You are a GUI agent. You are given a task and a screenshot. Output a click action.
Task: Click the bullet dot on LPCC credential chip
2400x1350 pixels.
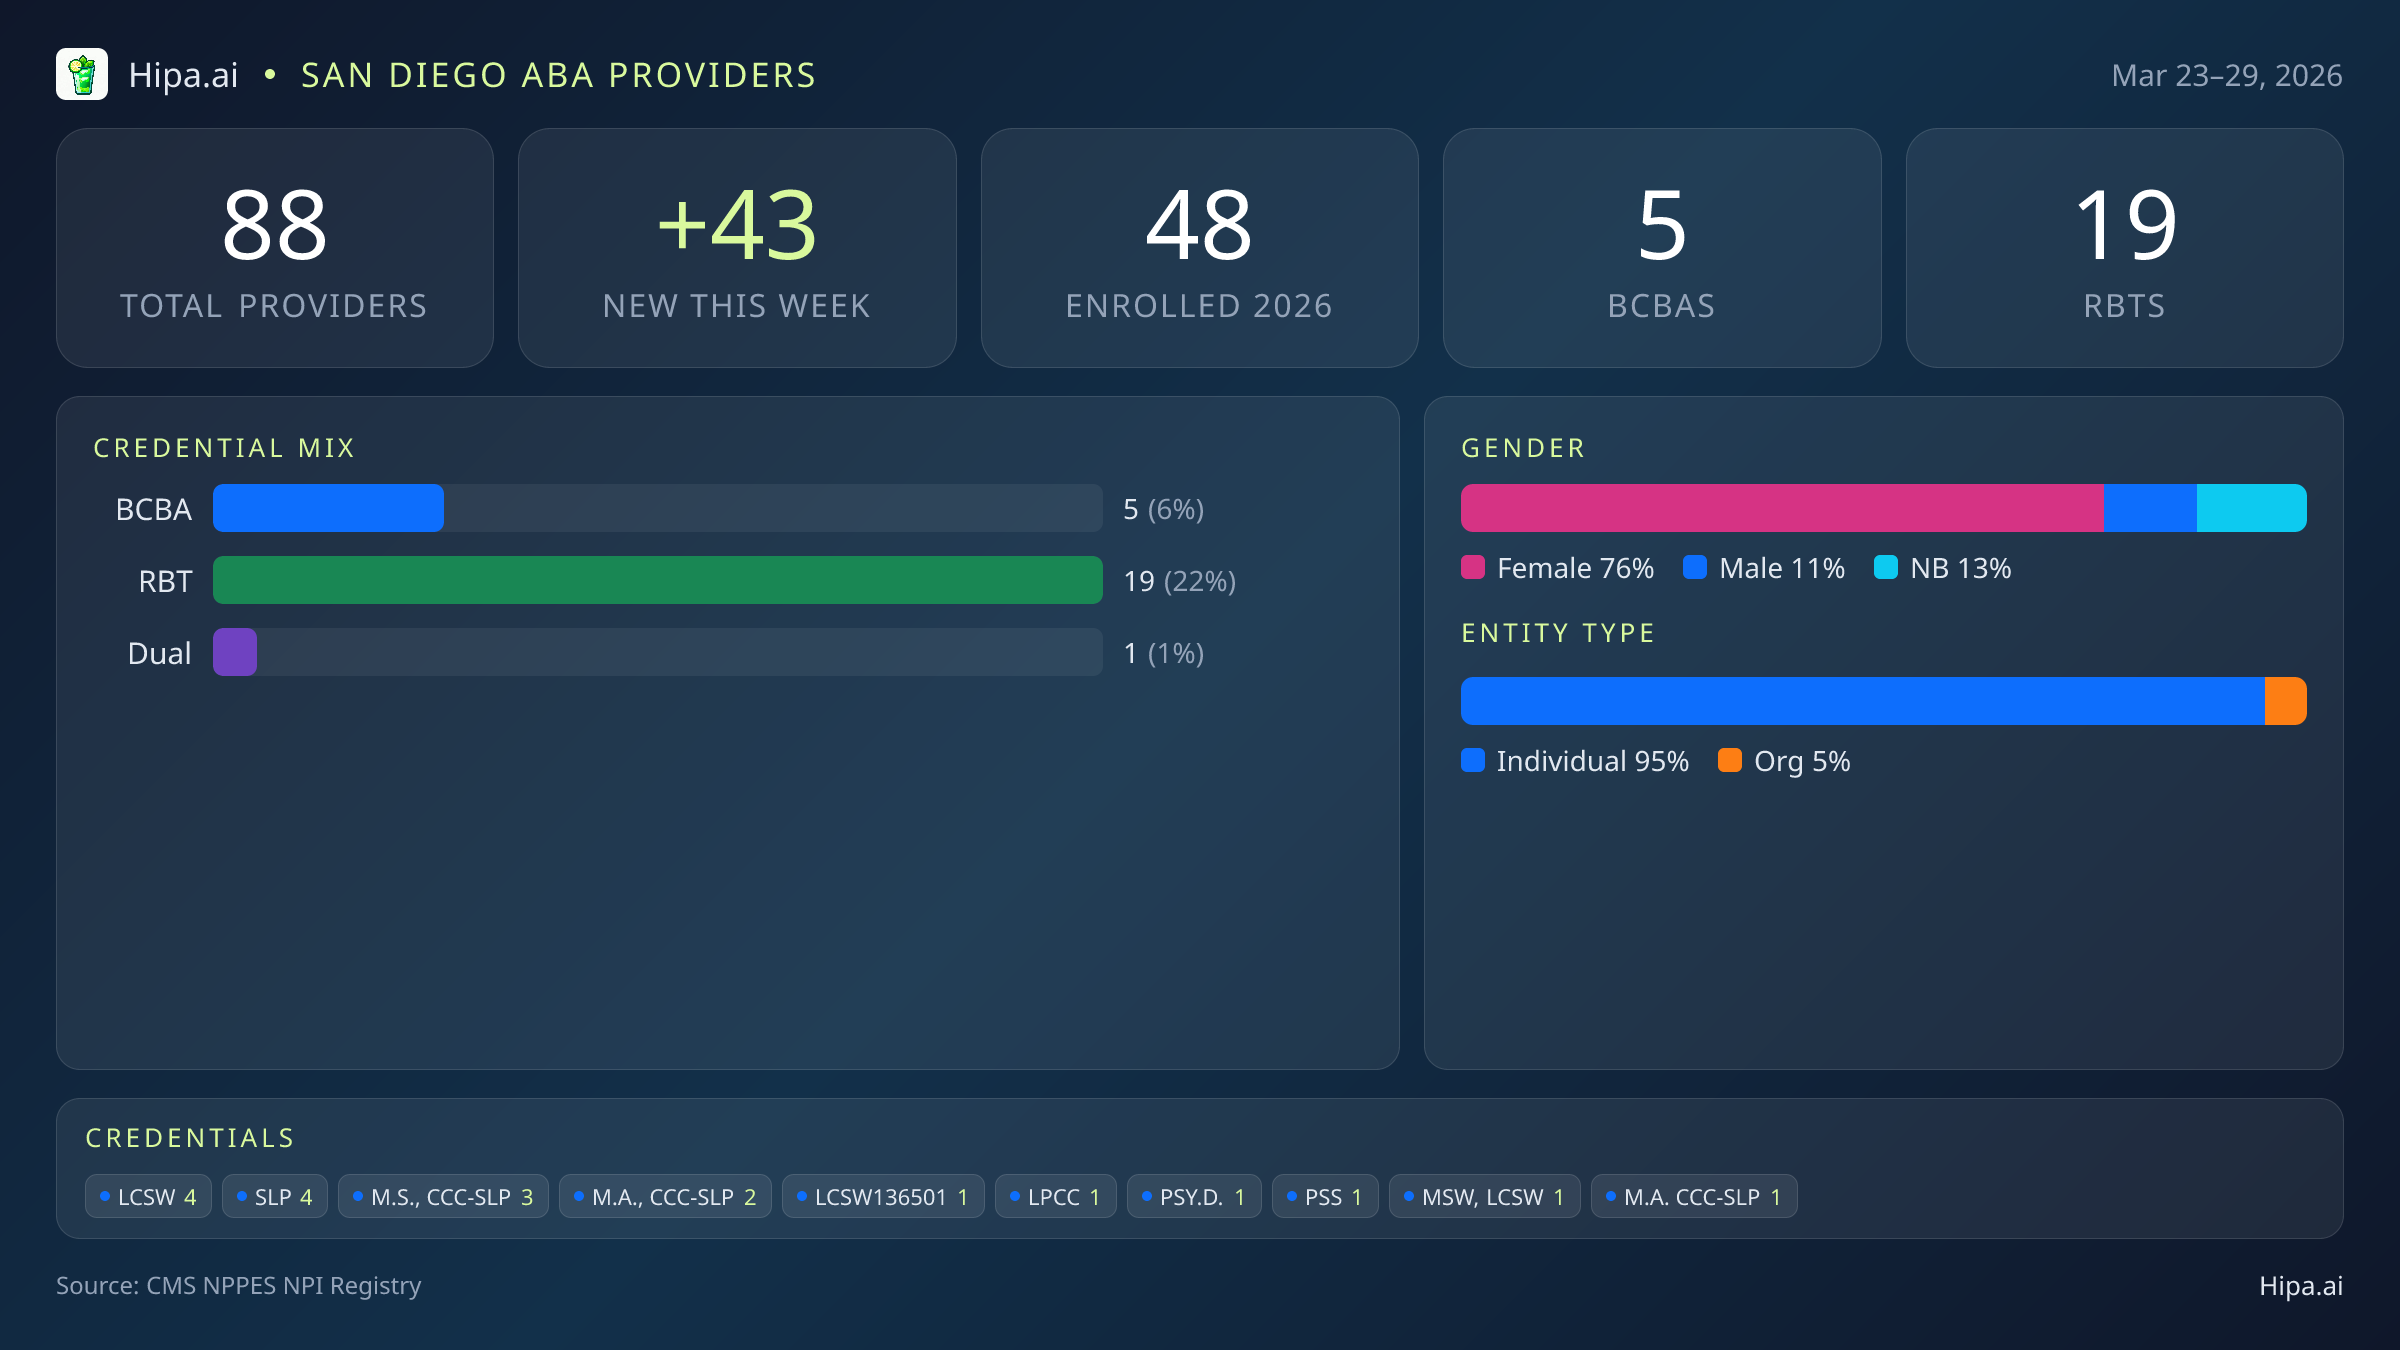[1013, 1195]
